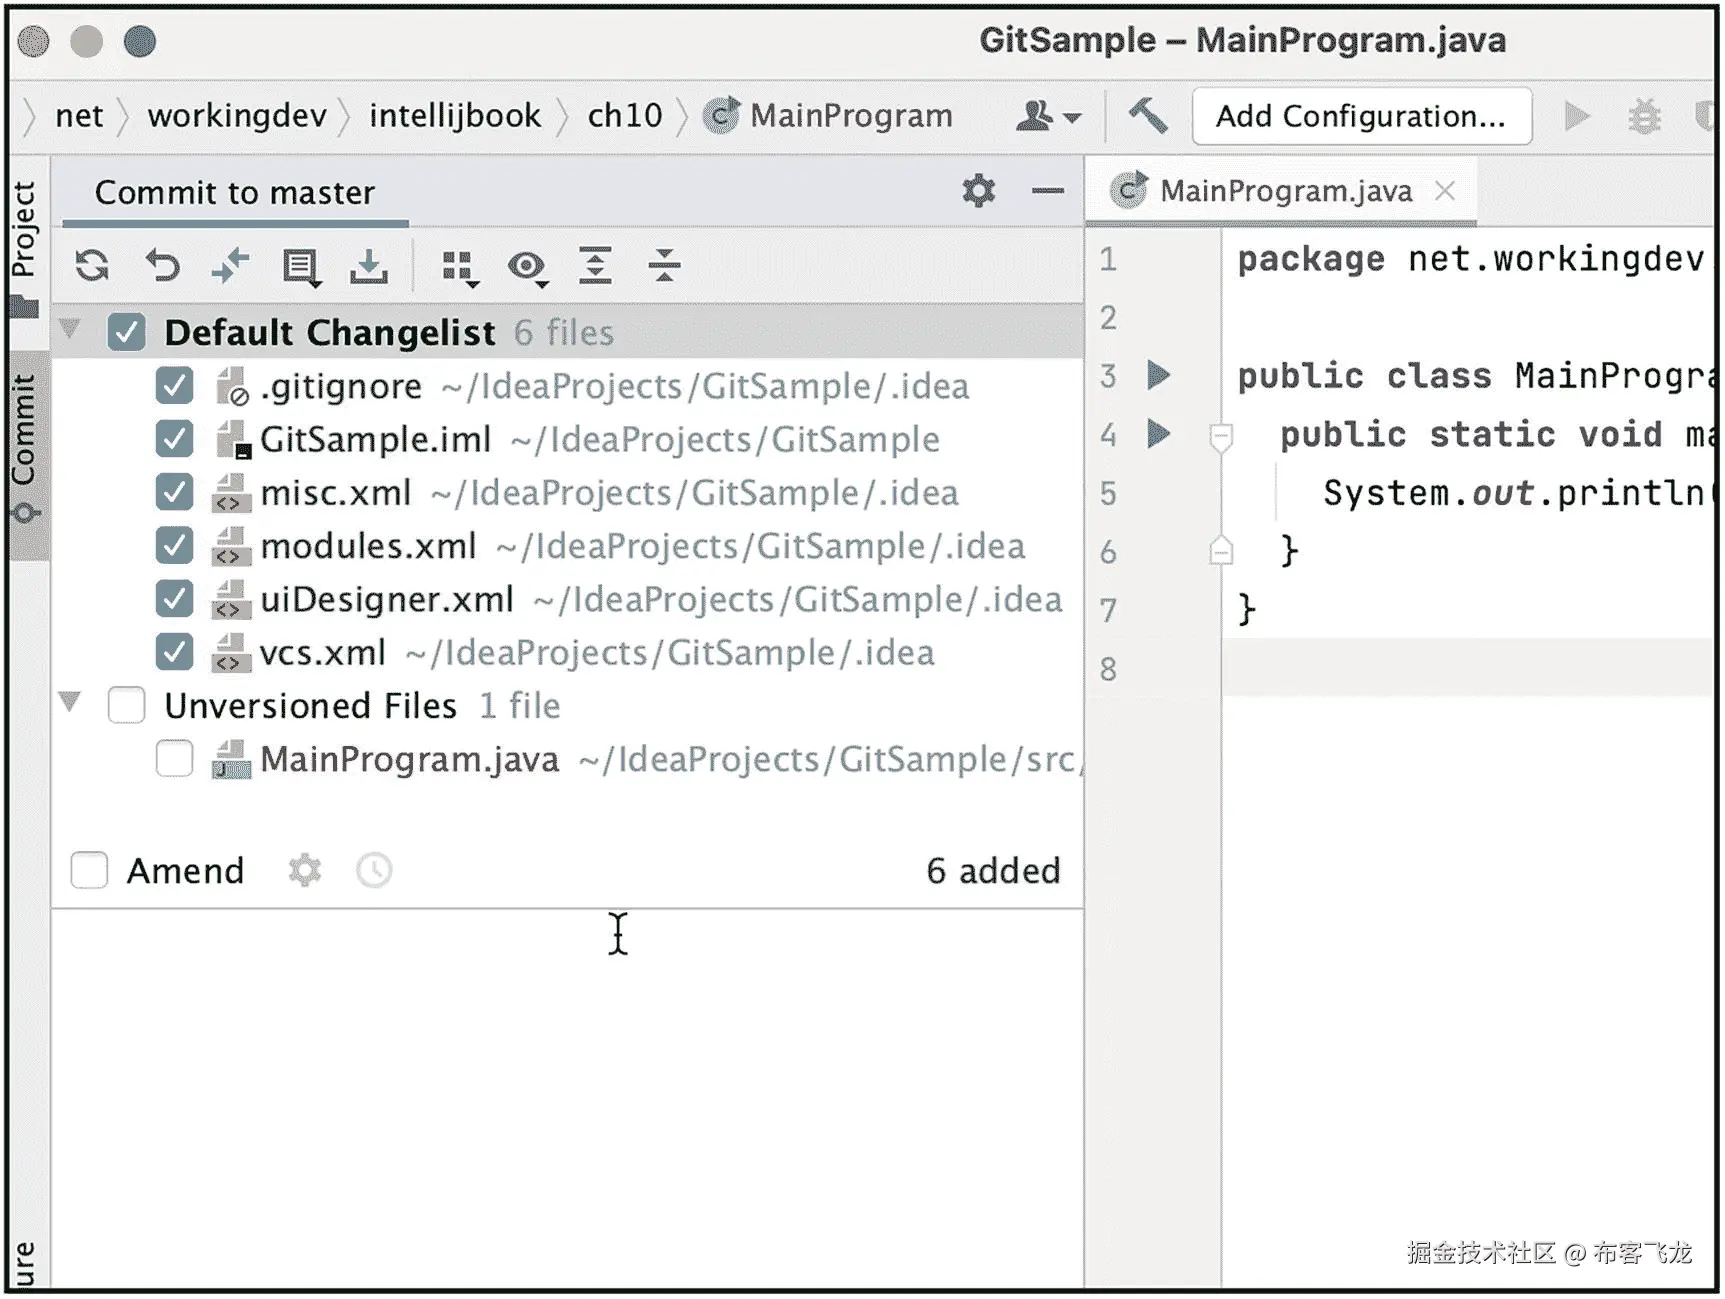Image resolution: width=1725 pixels, height=1299 pixels.
Task: Click Add Configuration button
Action: 1360,115
